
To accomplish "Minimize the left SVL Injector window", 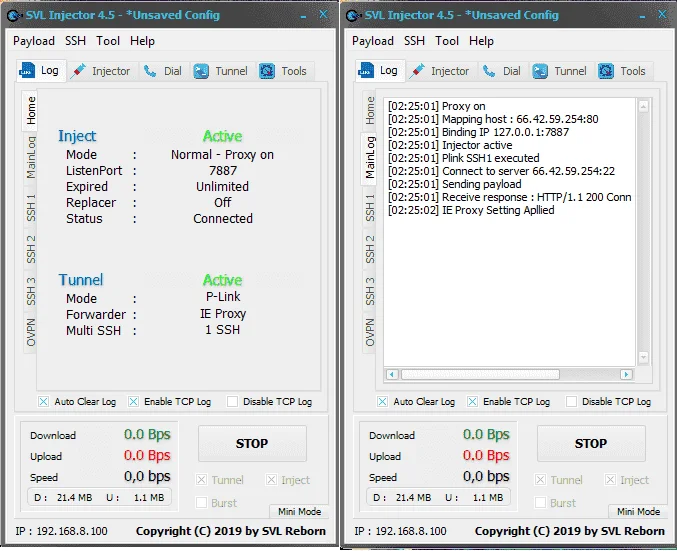I will (304, 16).
